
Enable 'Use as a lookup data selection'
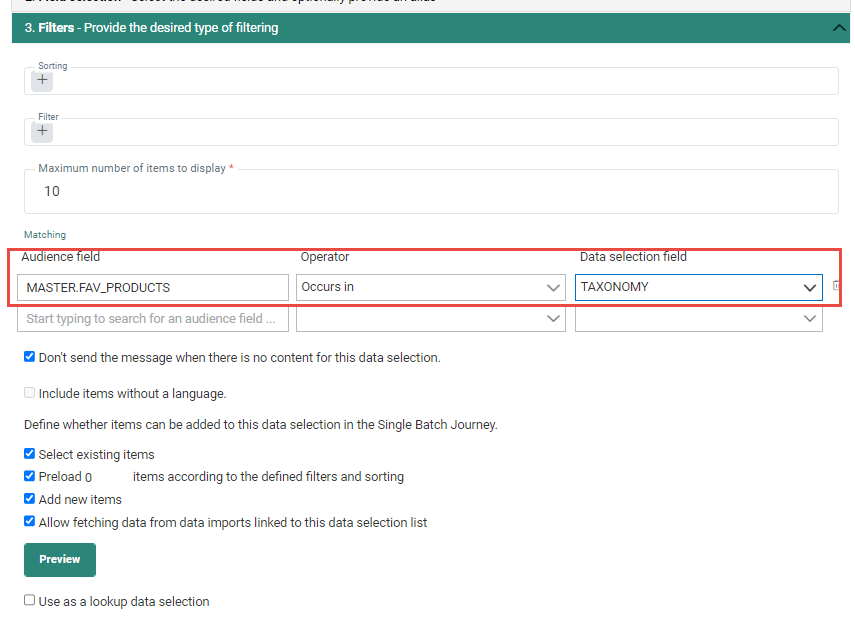click(x=30, y=601)
